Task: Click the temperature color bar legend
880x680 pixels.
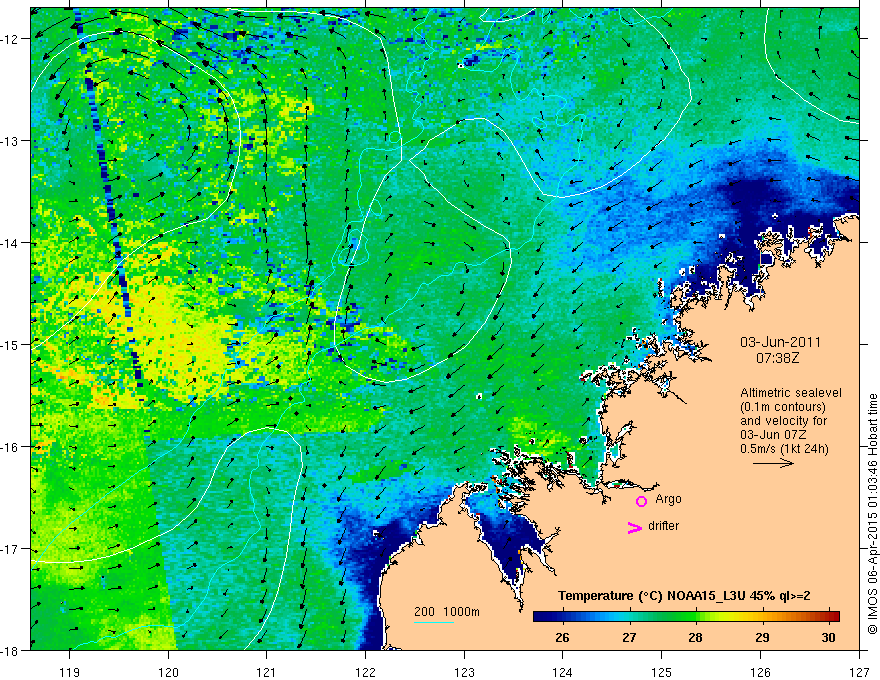Action: pyautogui.click(x=686, y=616)
